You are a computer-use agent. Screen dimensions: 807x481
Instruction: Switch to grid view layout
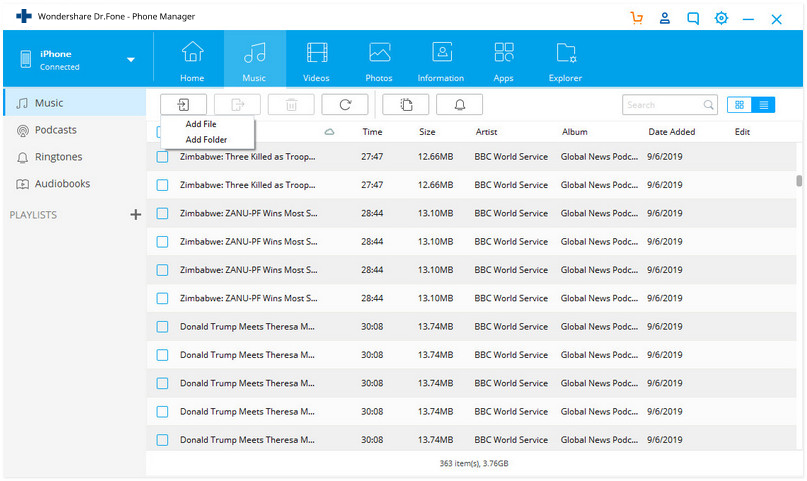click(740, 104)
